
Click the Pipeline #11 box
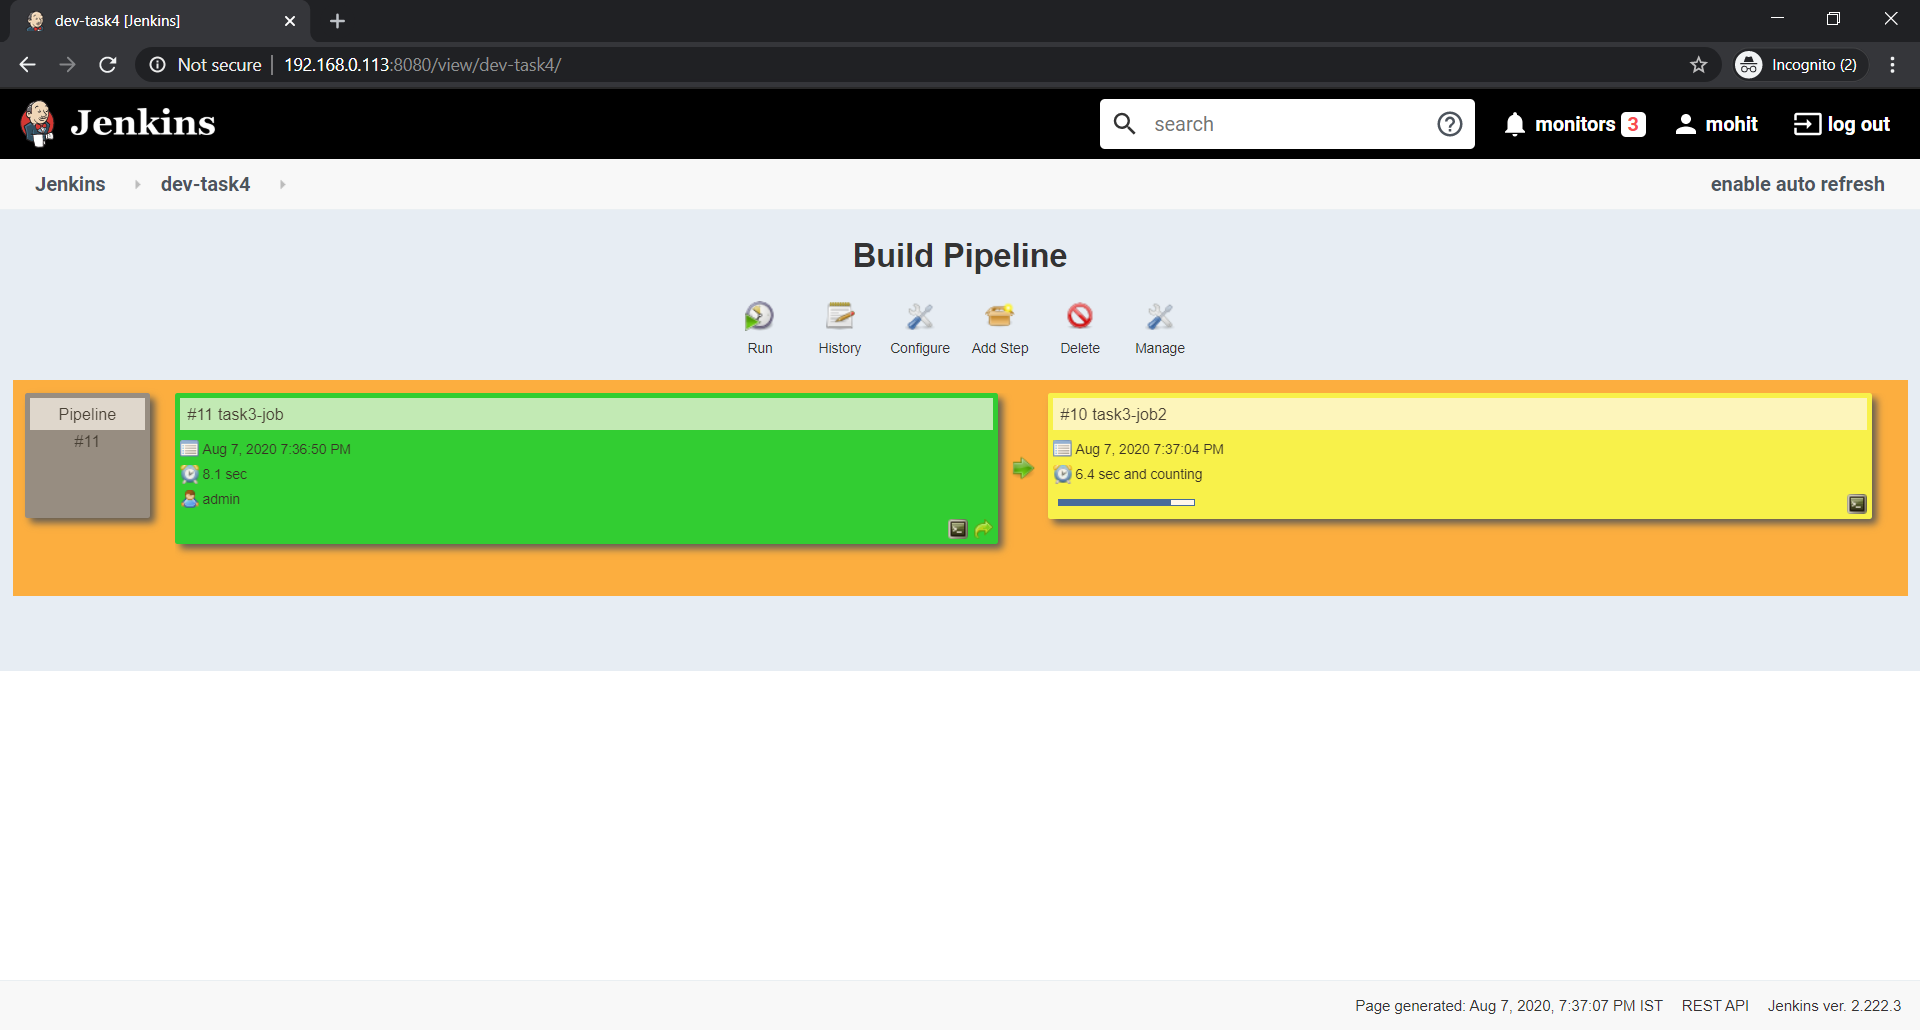pyautogui.click(x=88, y=456)
